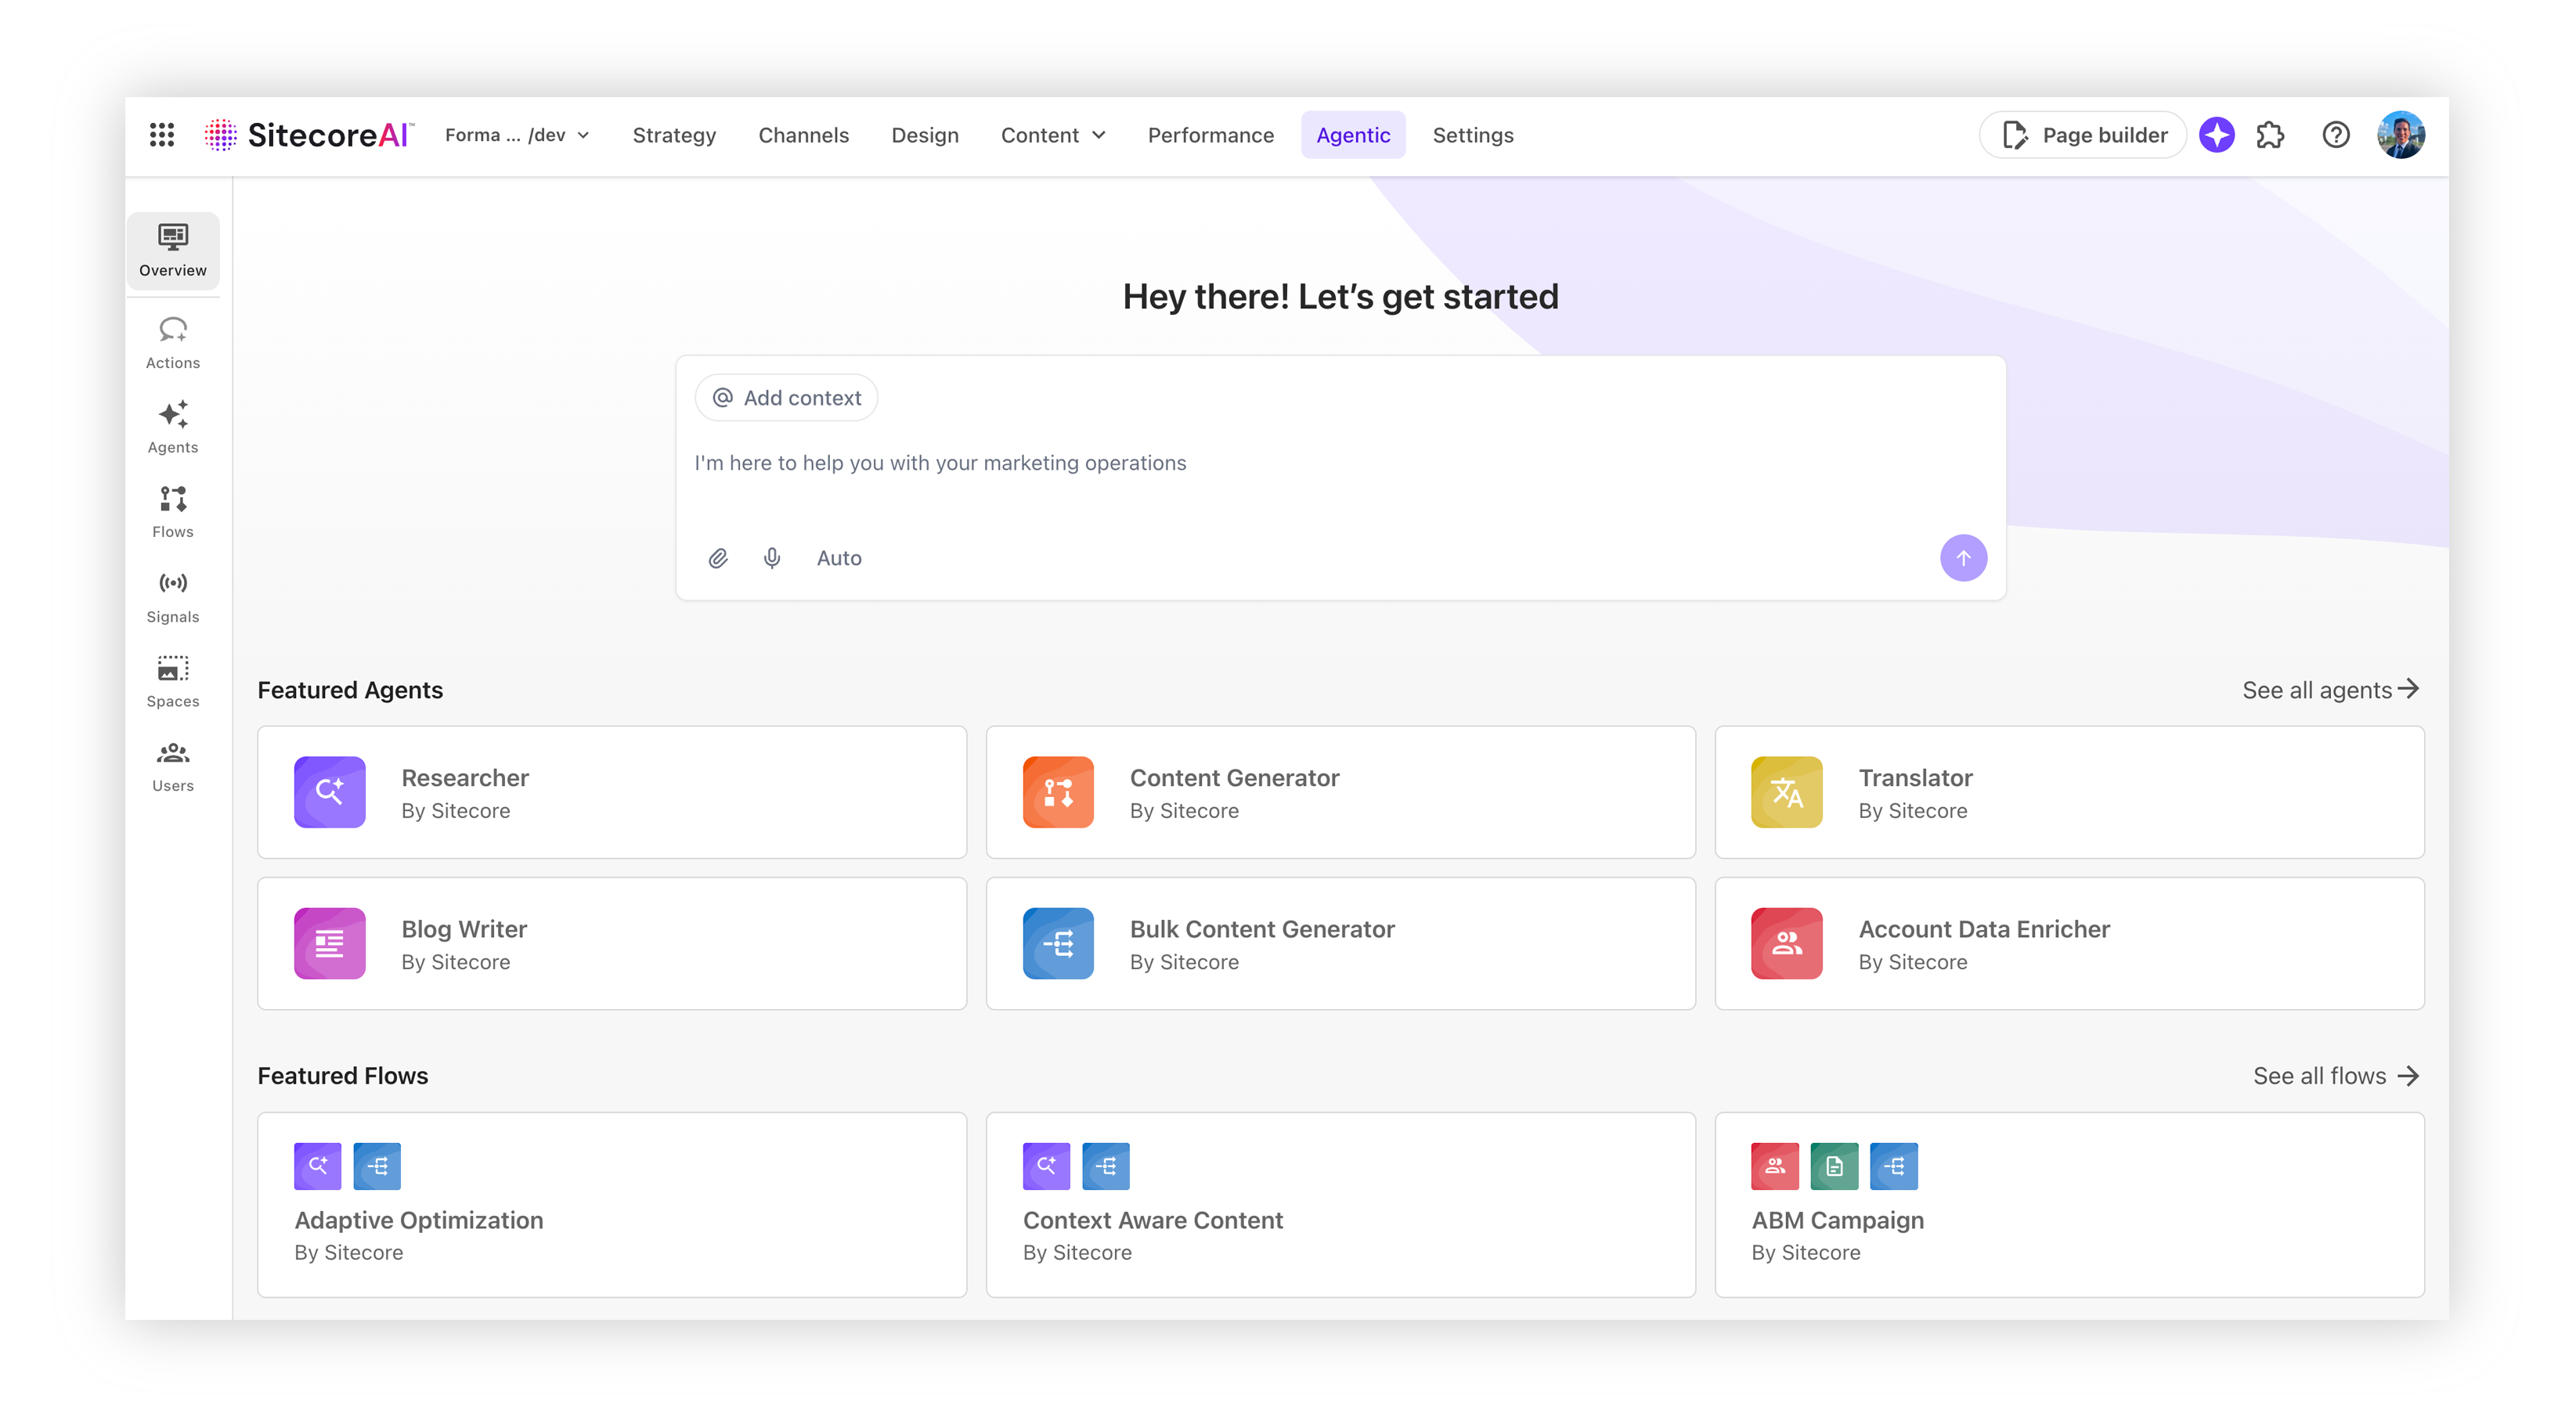This screenshot has height=1417, width=2576.
Task: Open the Auto mode selector
Action: pos(839,558)
